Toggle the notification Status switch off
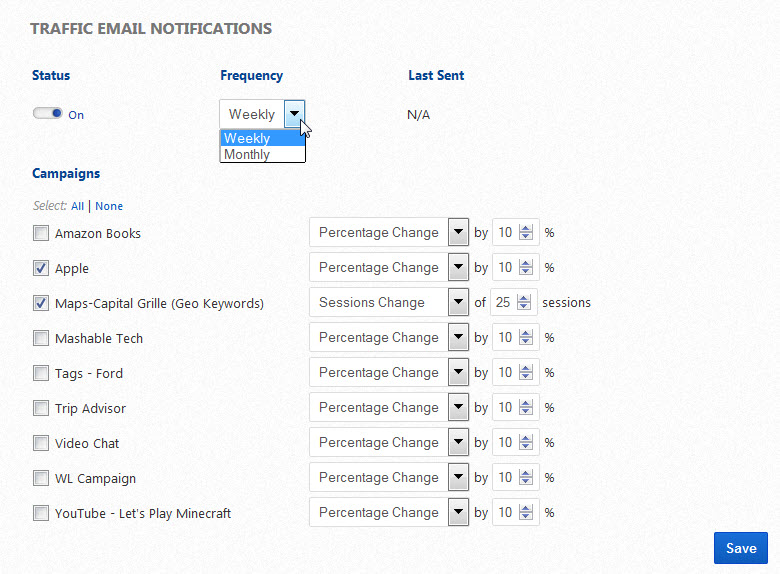The height and width of the screenshot is (574, 780). [48, 114]
